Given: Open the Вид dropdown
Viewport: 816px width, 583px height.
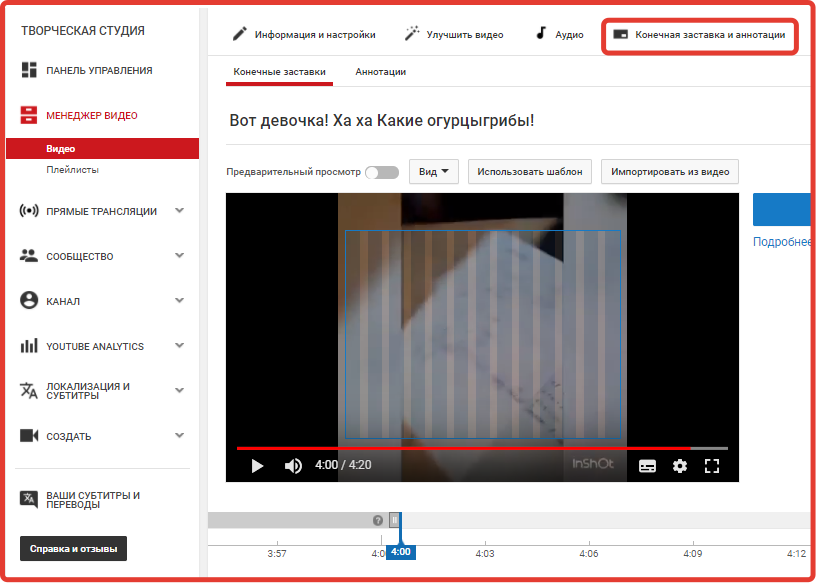Looking at the screenshot, I should (x=434, y=172).
